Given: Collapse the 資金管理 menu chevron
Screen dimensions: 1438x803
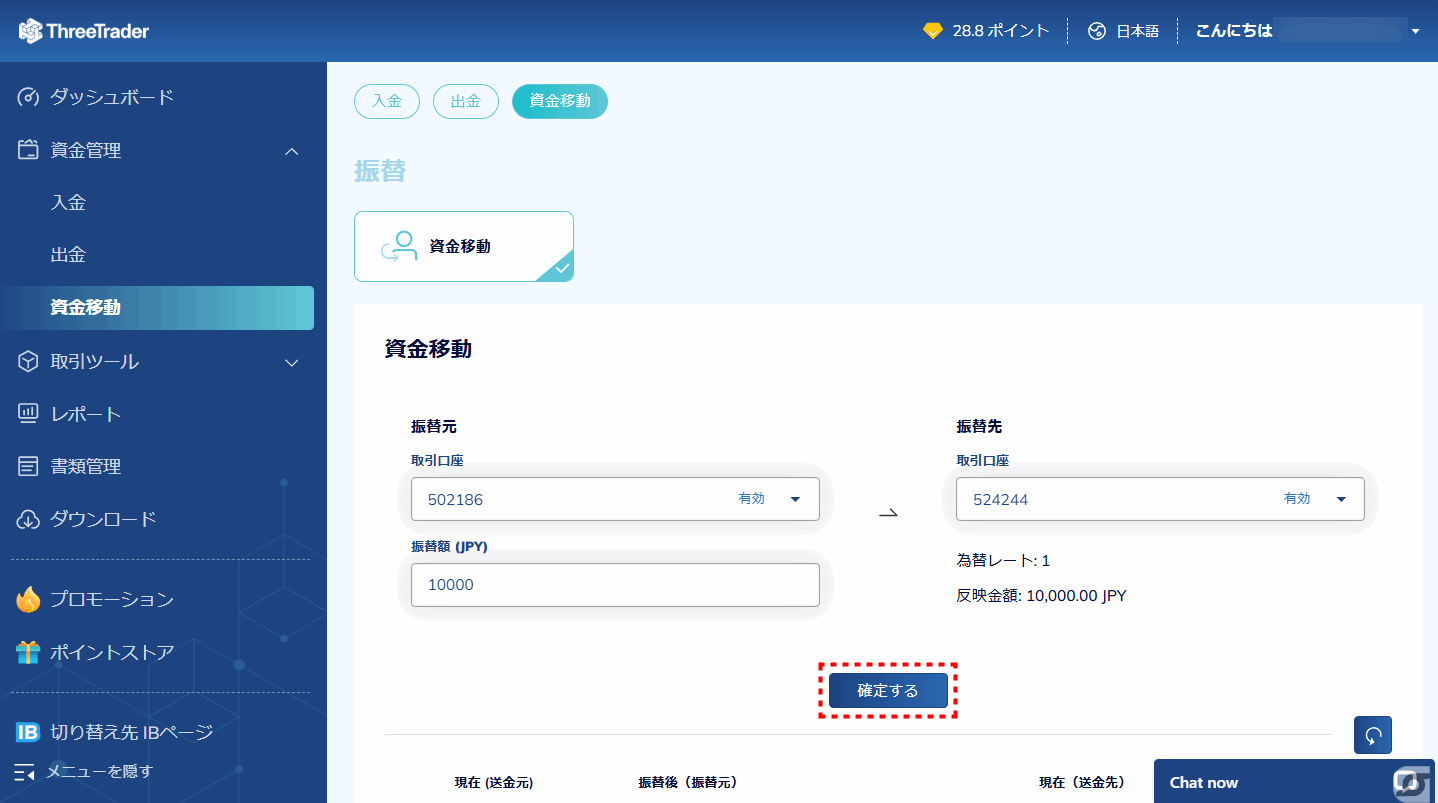Looking at the screenshot, I should click(292, 151).
